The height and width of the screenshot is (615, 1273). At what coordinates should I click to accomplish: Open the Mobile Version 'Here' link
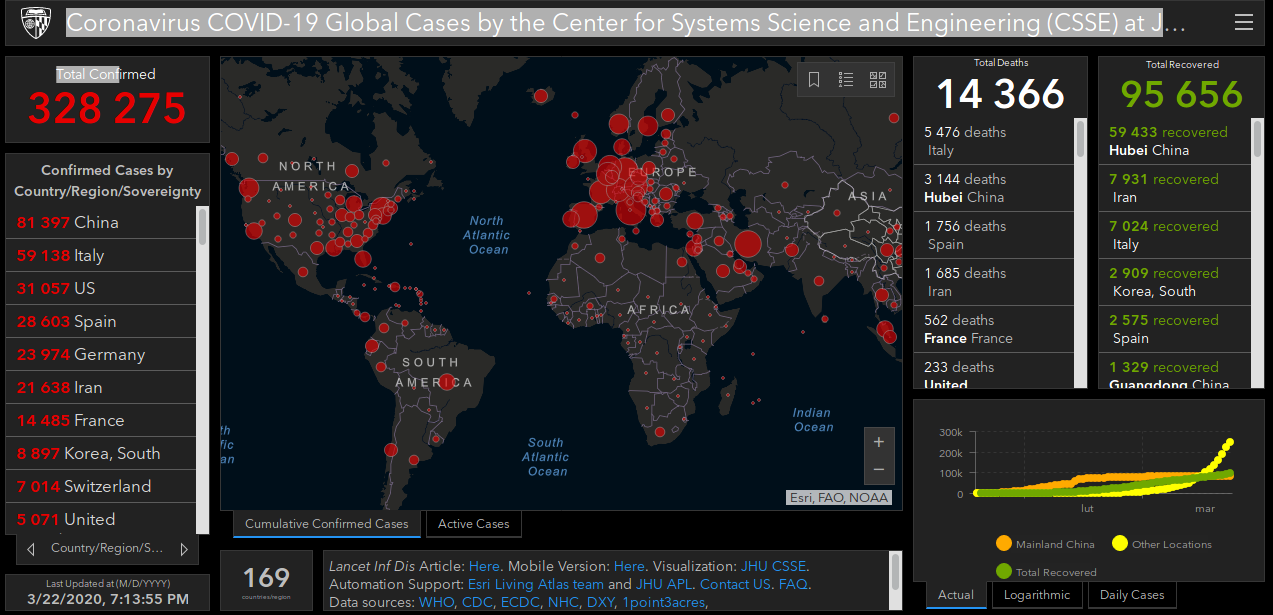(629, 566)
